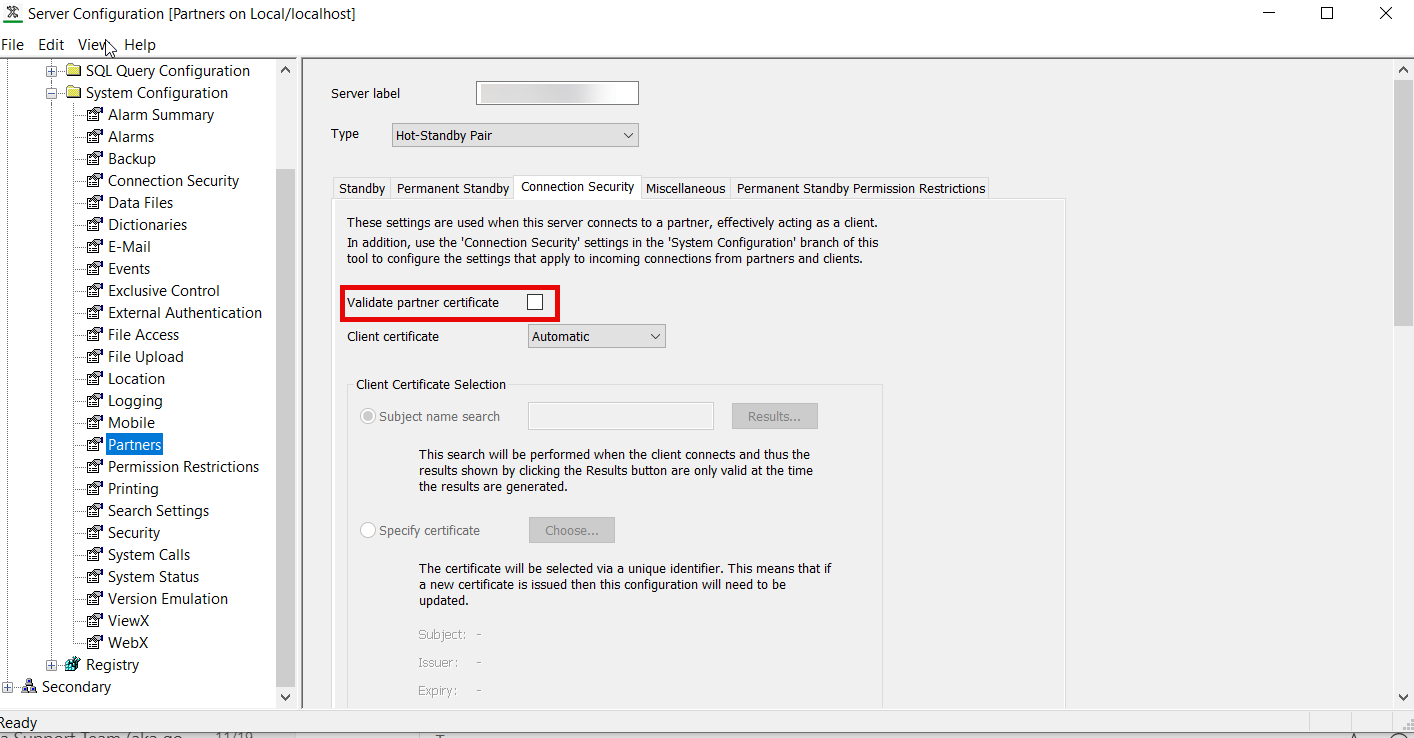1414x738 pixels.
Task: Click the Search Settings item icon
Action: (x=95, y=511)
